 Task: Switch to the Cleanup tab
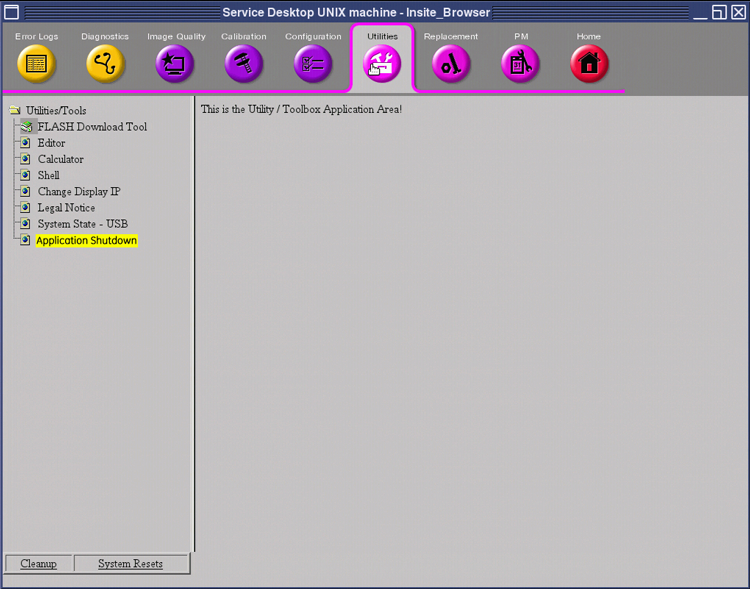[39, 564]
